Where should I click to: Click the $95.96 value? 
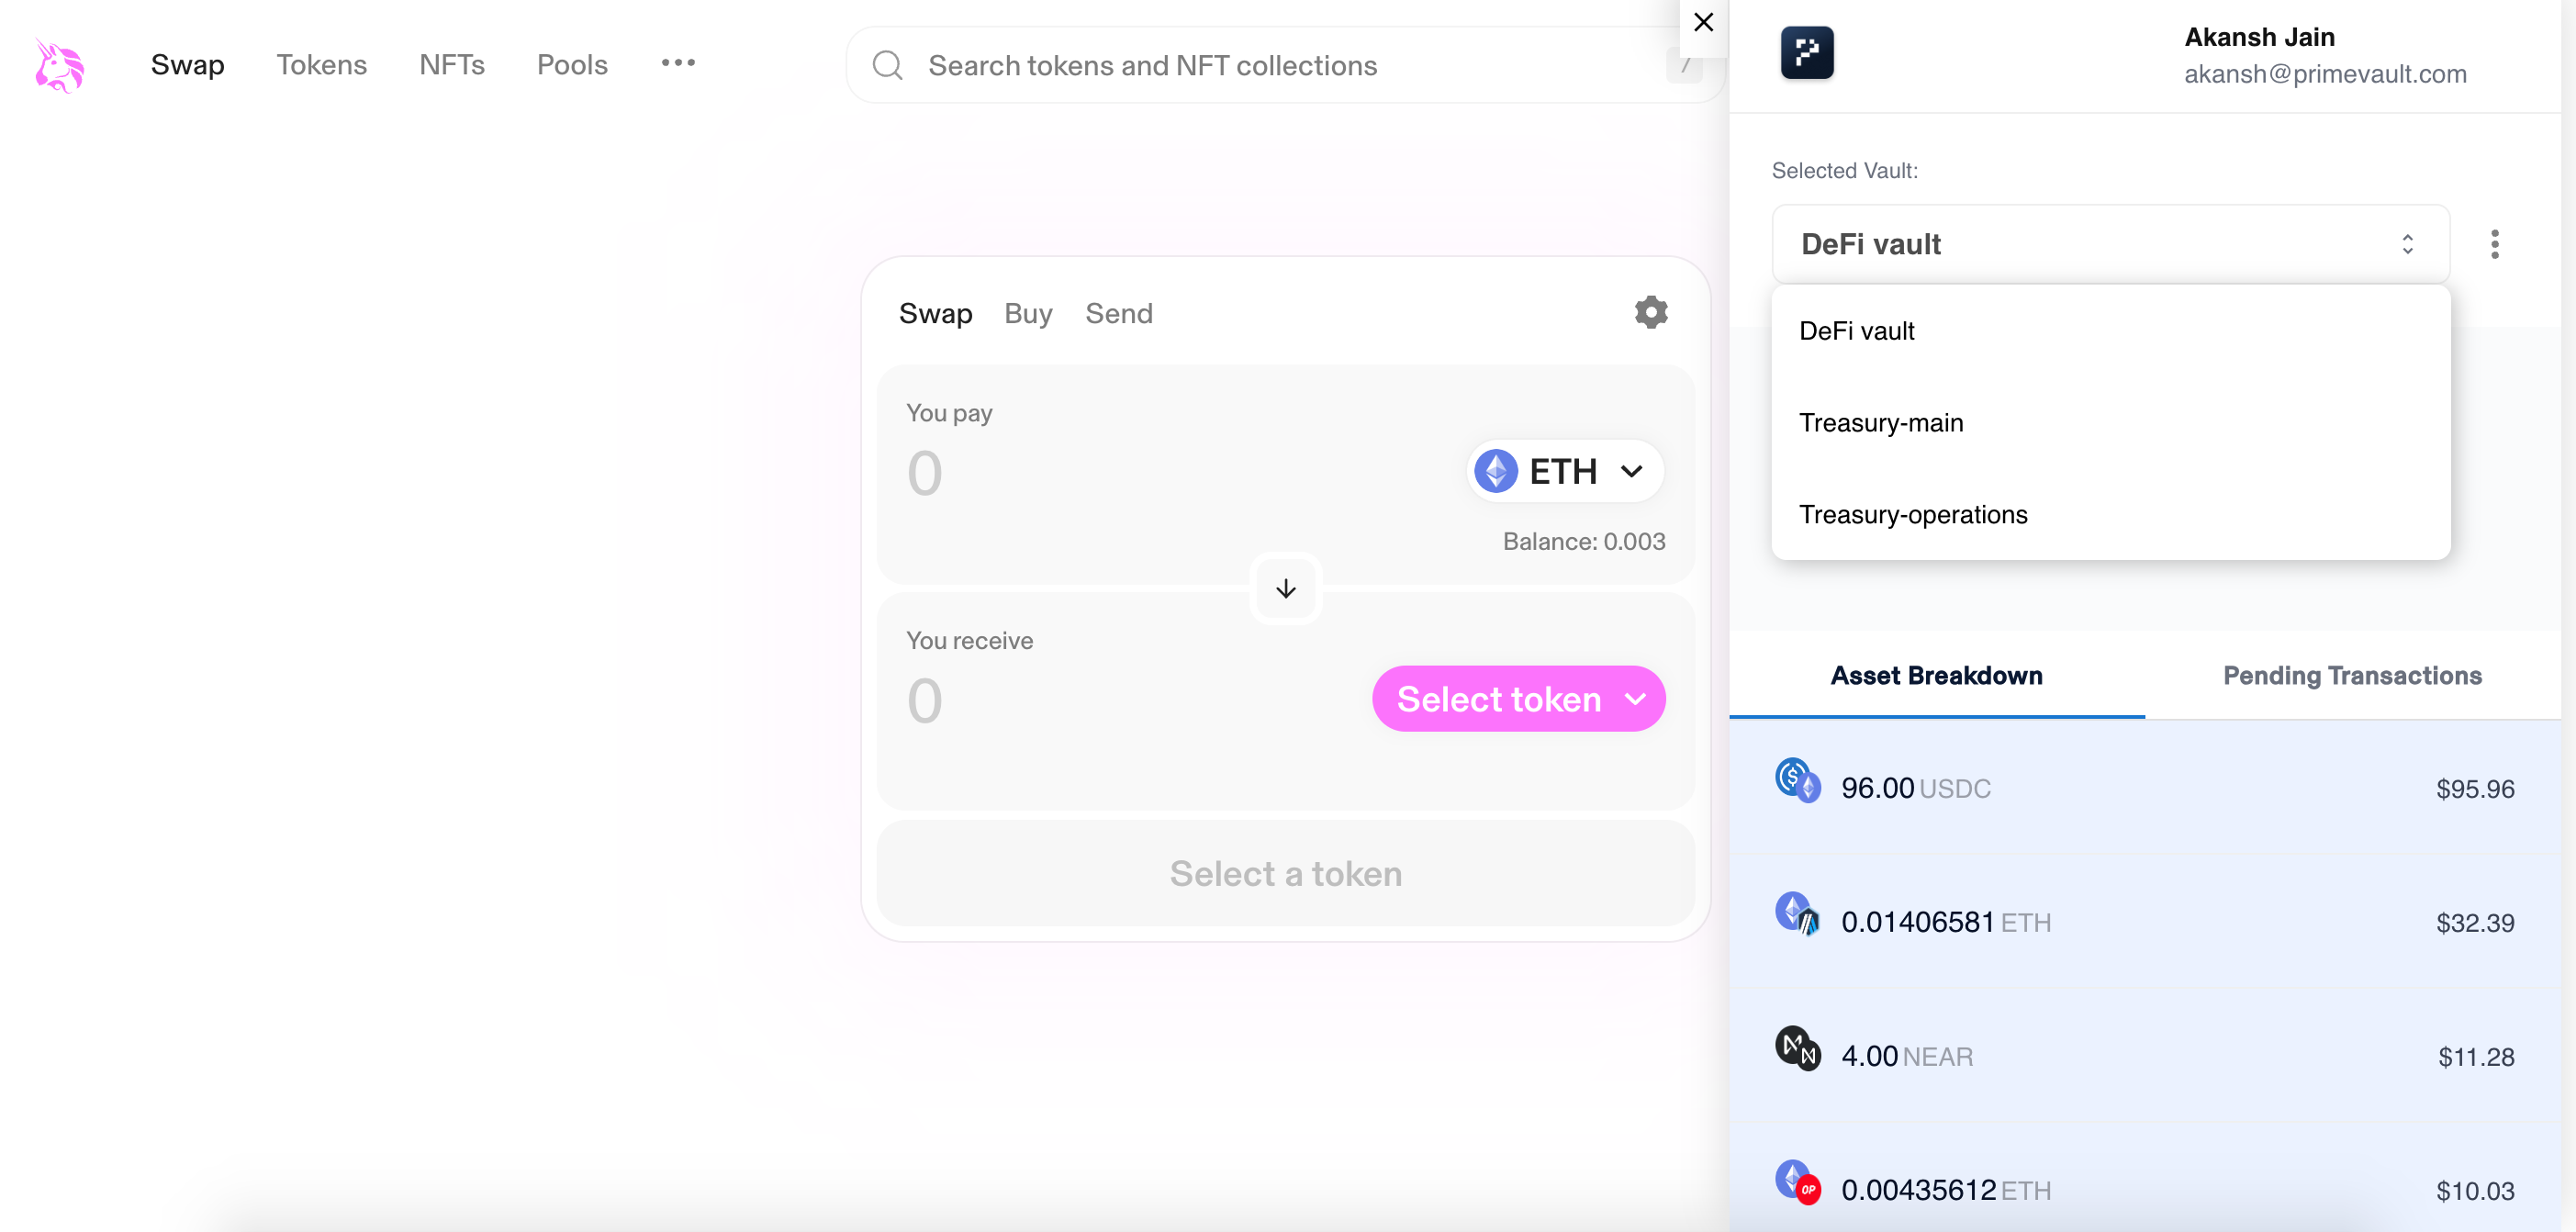tap(2474, 789)
